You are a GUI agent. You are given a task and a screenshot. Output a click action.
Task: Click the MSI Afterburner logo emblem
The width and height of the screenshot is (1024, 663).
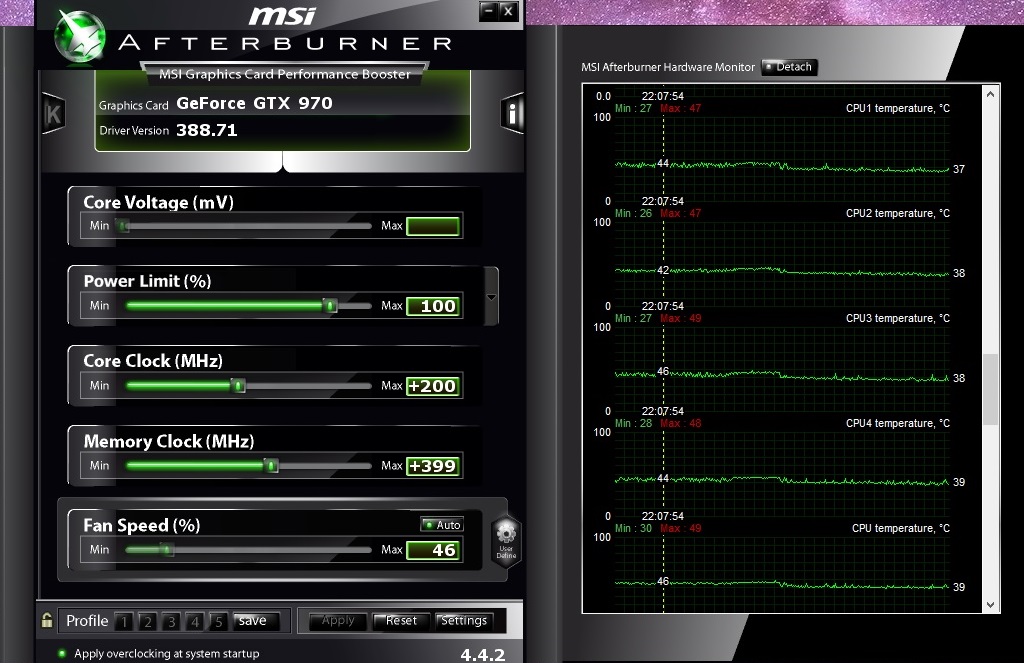point(80,37)
